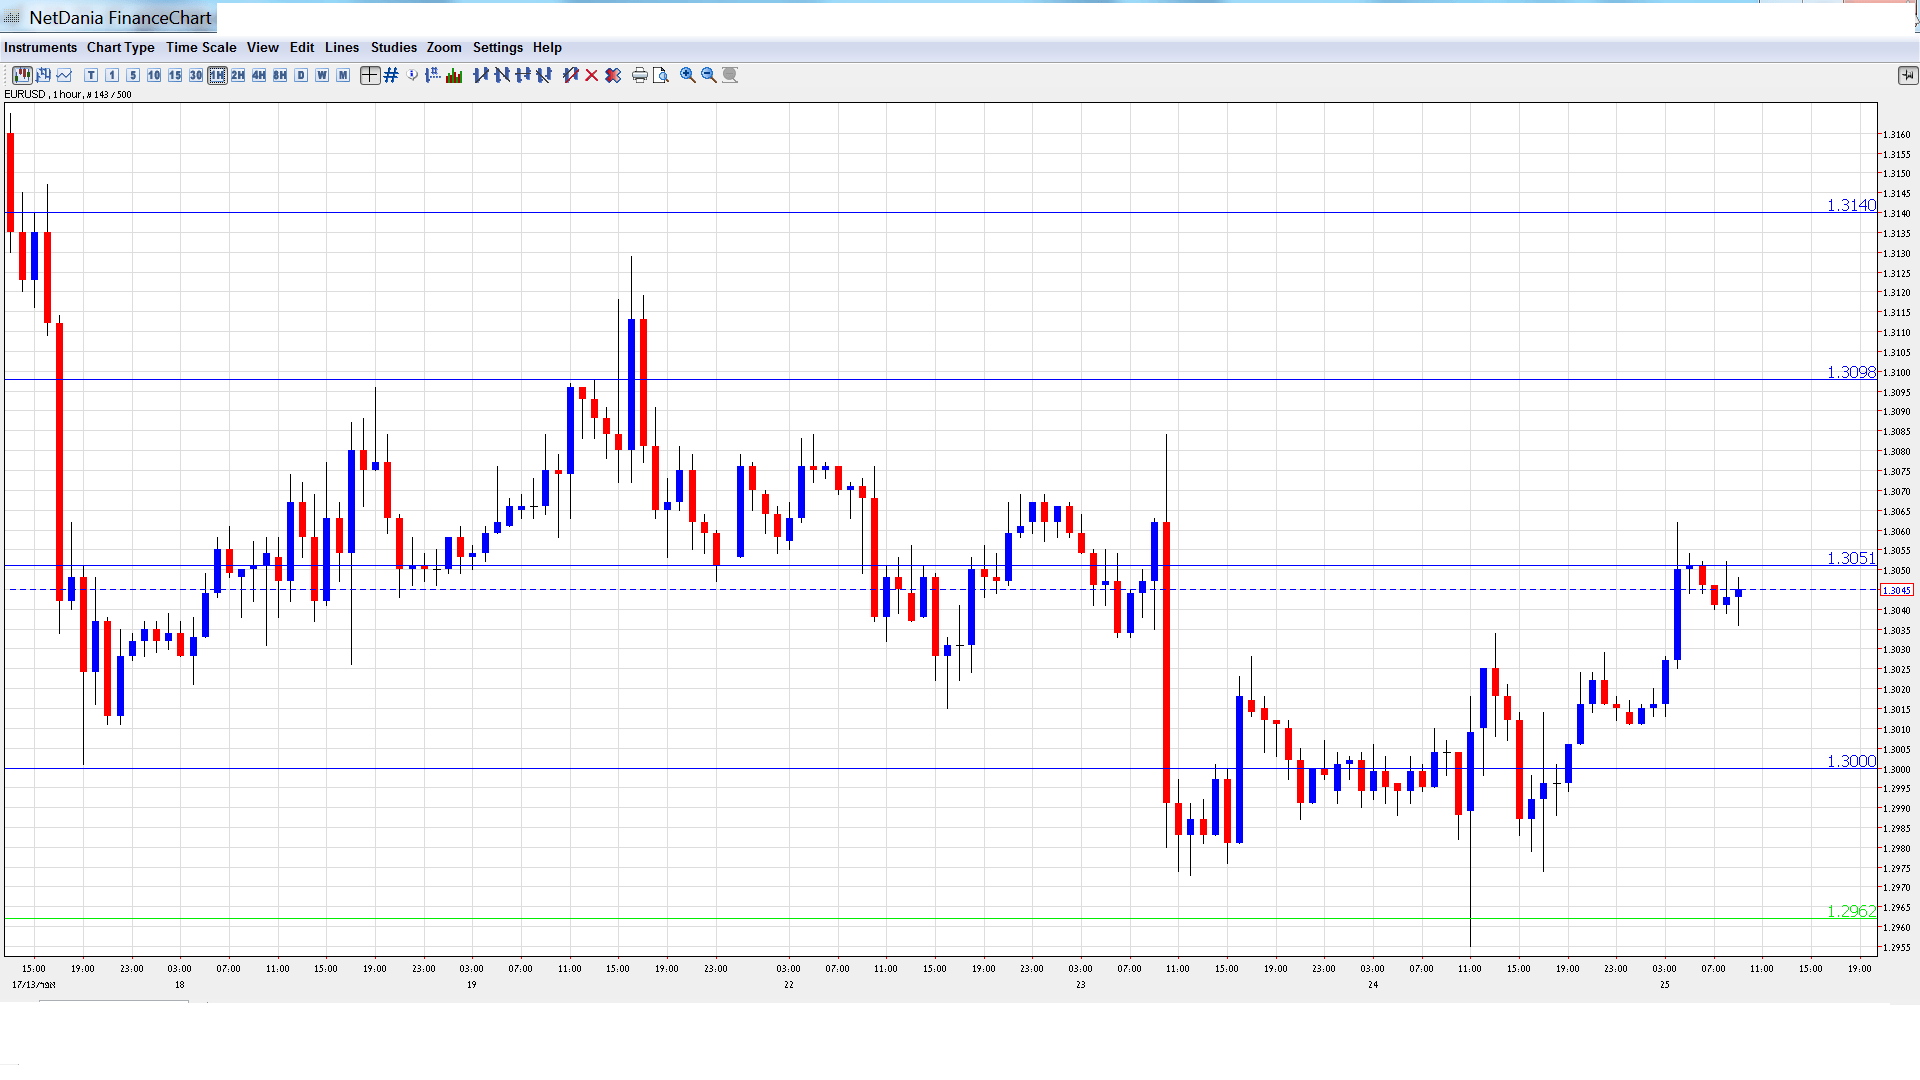Image resolution: width=1920 pixels, height=1080 pixels.
Task: Open the Instruments menu
Action: (x=40, y=47)
